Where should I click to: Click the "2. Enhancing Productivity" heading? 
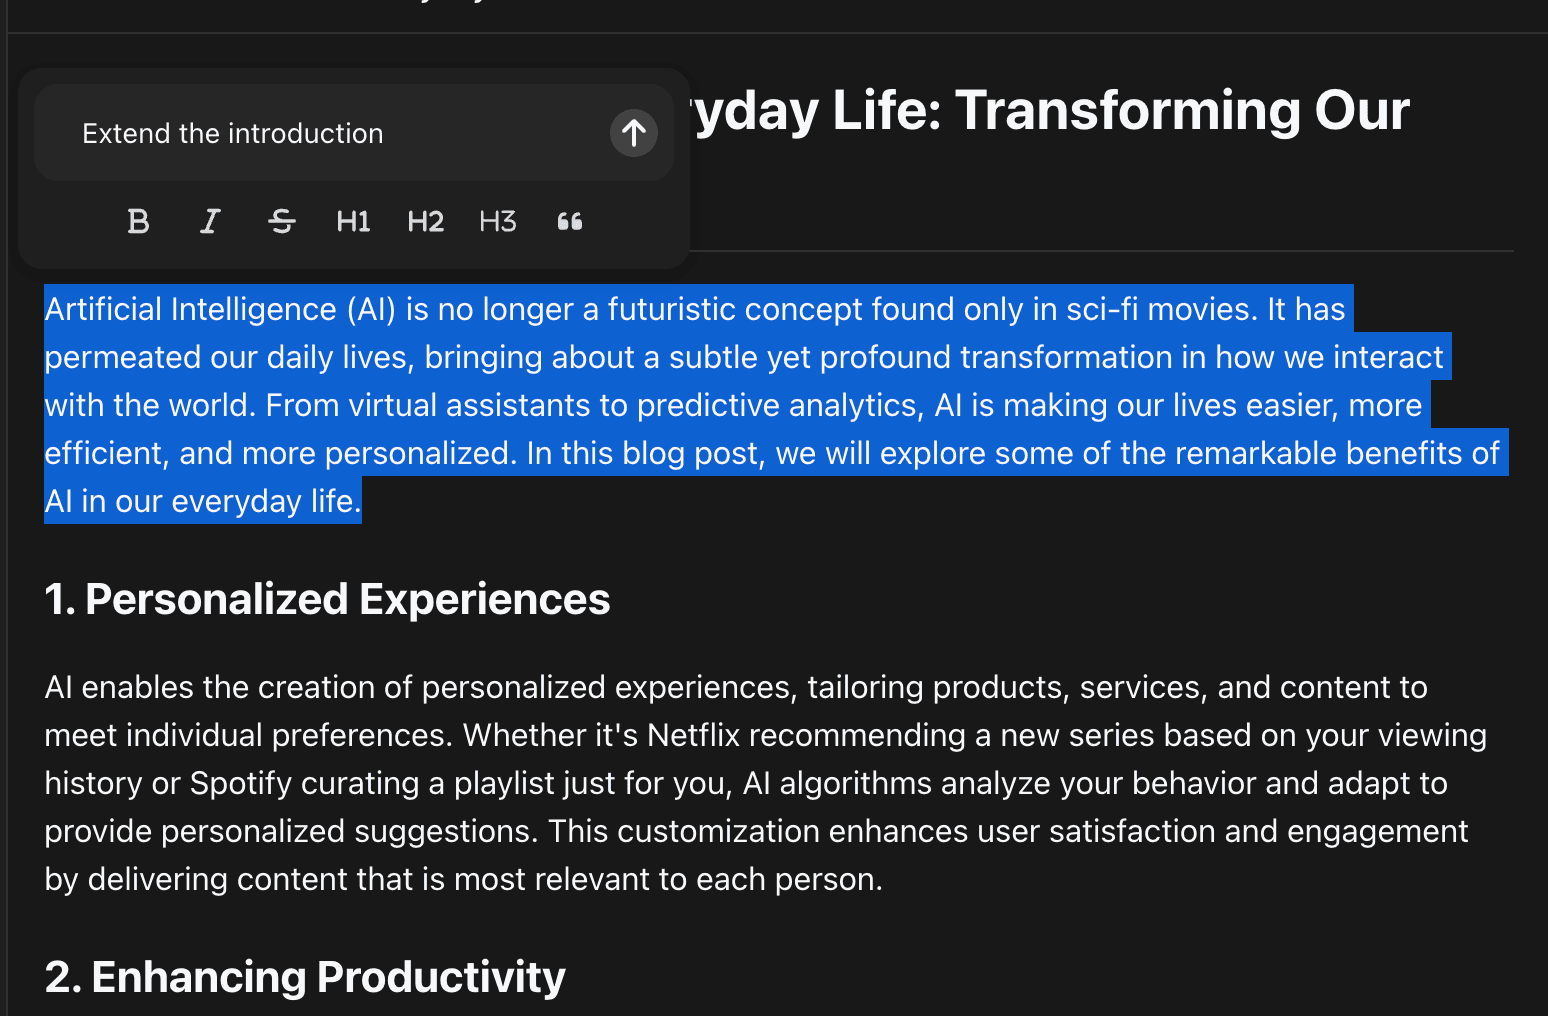pos(305,977)
